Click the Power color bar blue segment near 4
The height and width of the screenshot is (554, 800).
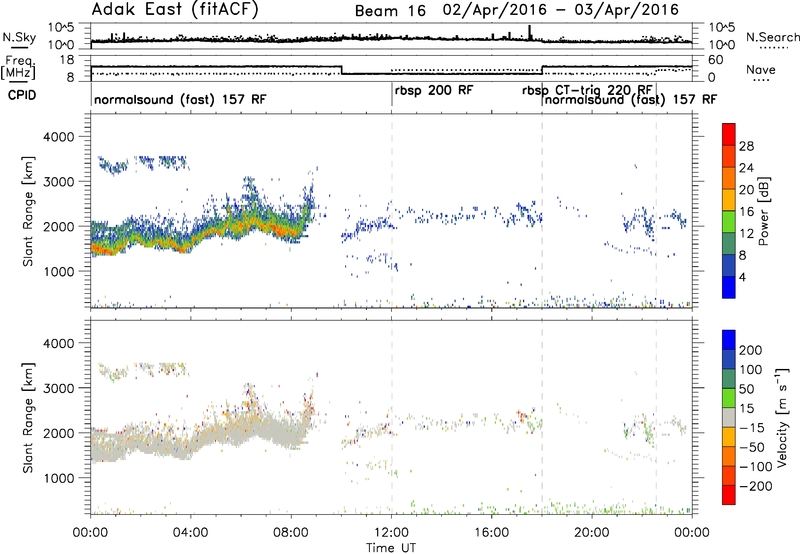click(729, 287)
